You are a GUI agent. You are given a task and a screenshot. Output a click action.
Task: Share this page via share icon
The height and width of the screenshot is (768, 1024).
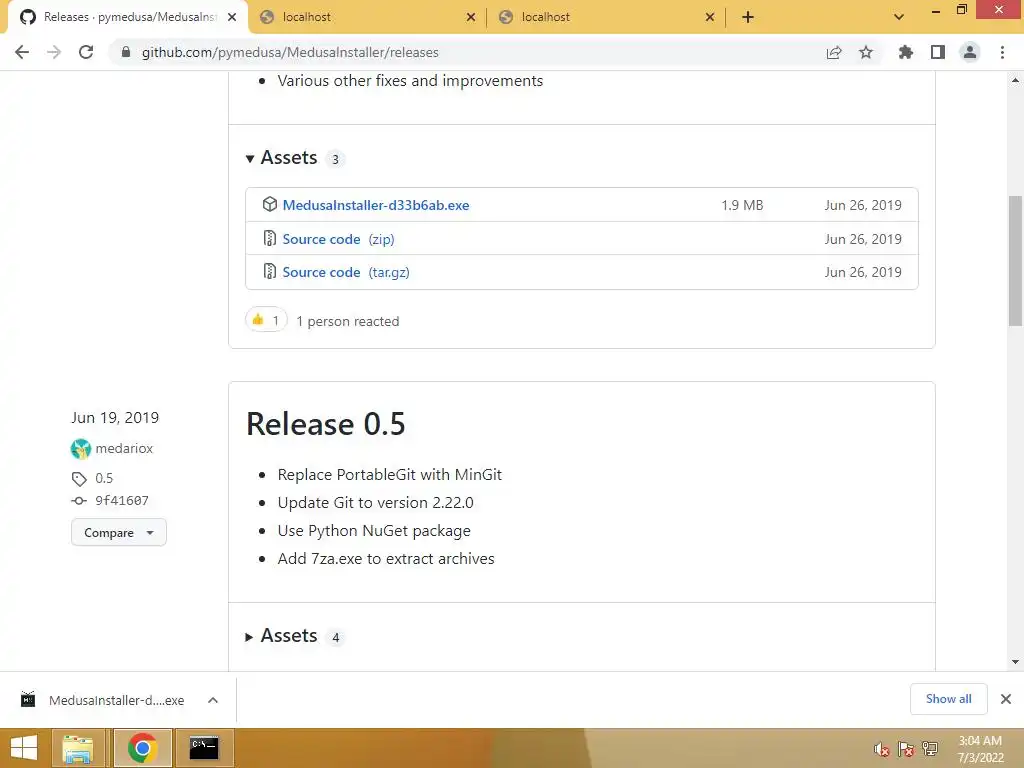pyautogui.click(x=834, y=52)
